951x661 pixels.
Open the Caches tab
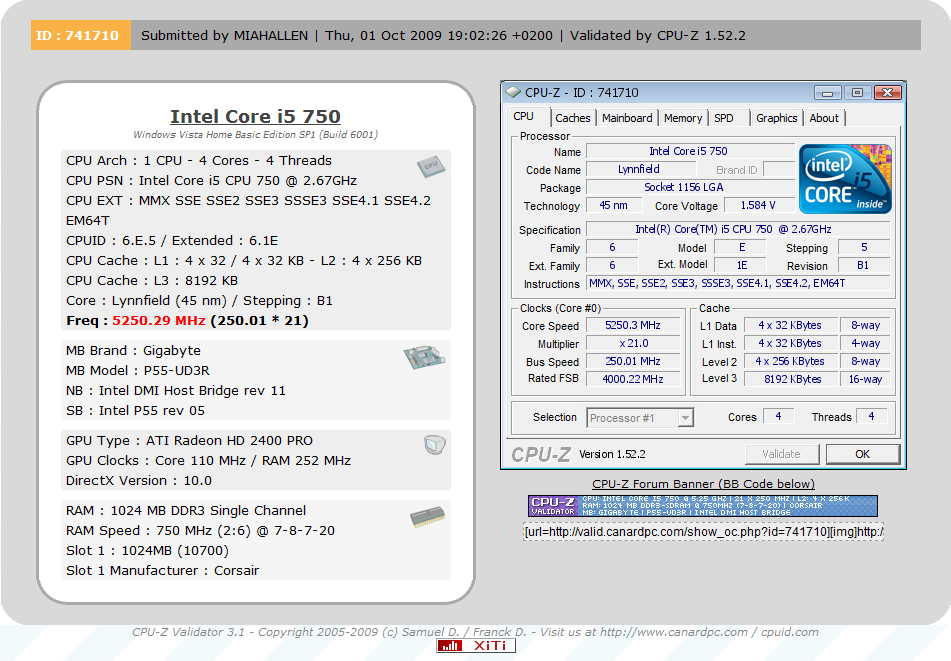573,118
